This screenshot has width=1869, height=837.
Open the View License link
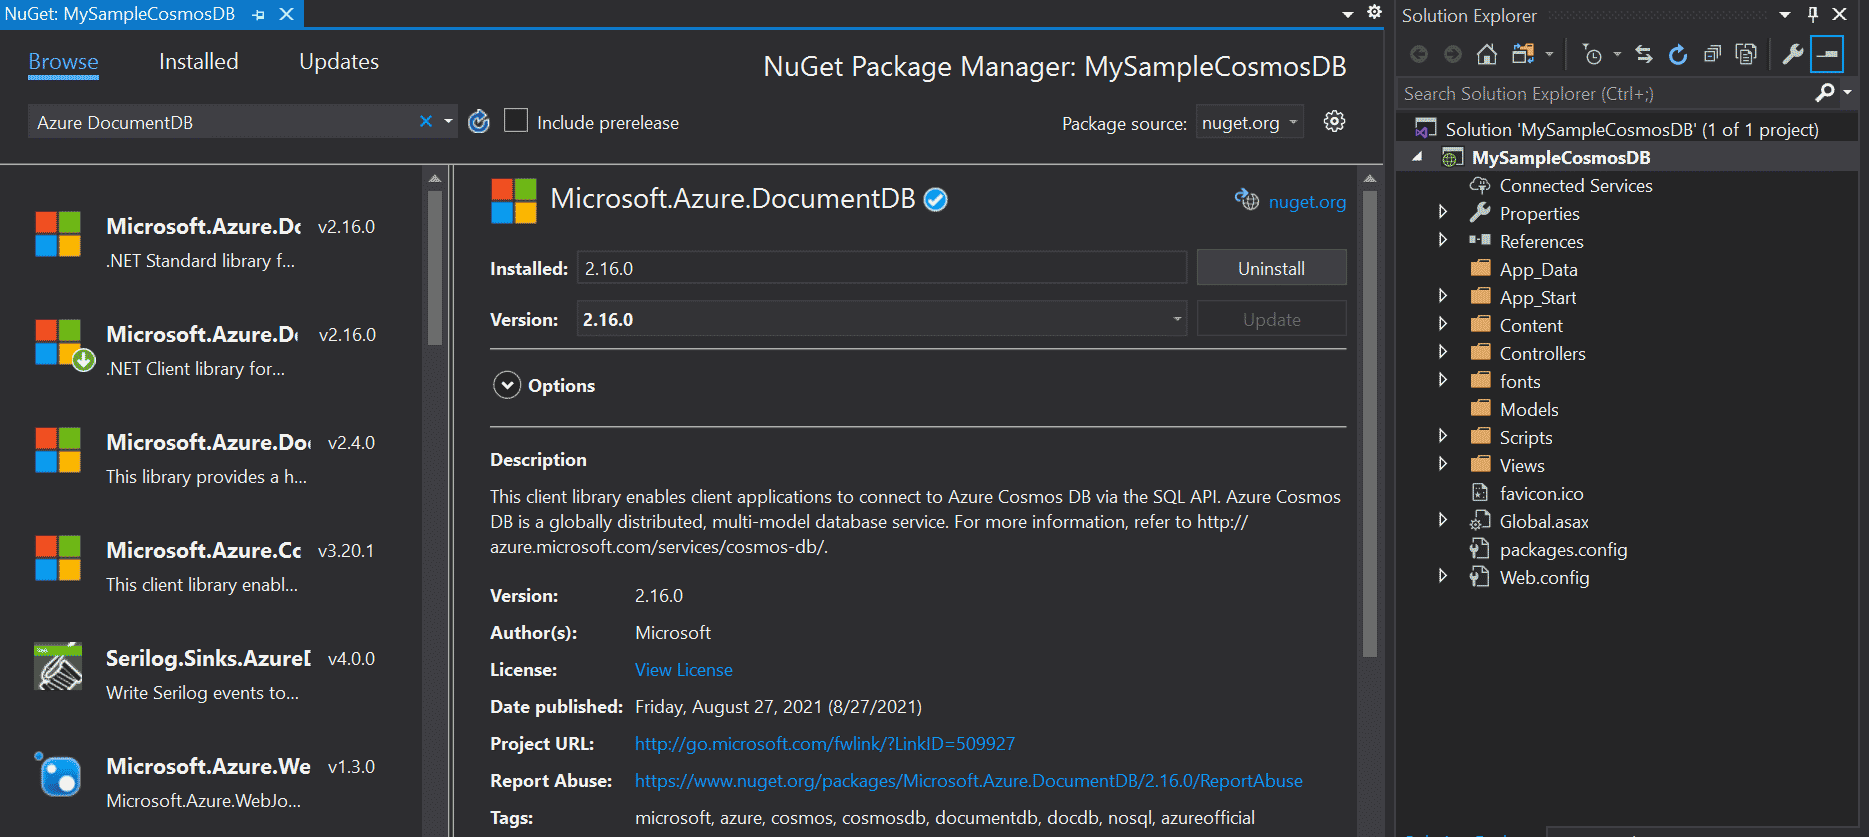(x=684, y=670)
